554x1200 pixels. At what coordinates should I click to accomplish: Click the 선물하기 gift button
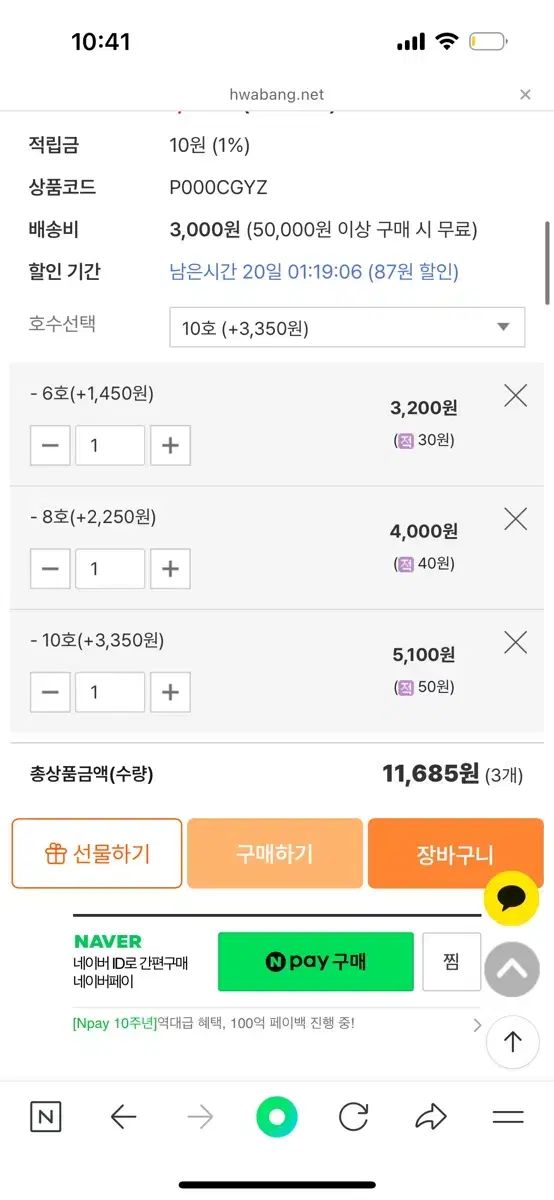pos(97,853)
